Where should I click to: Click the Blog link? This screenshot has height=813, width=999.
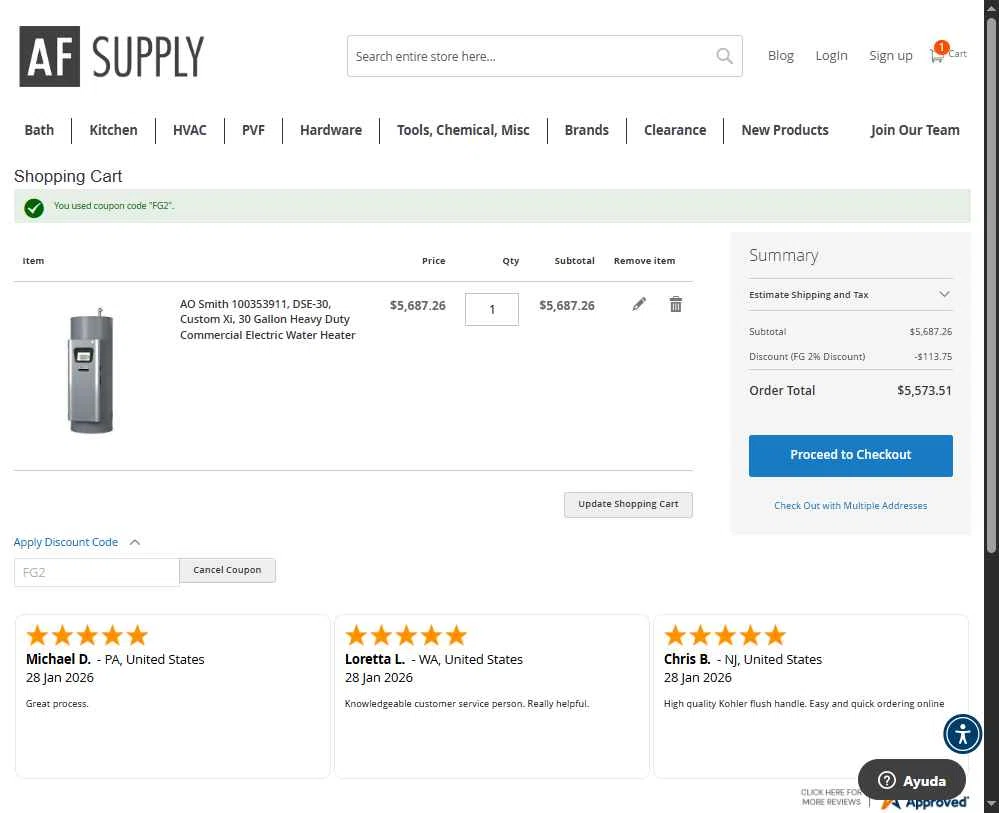click(780, 56)
